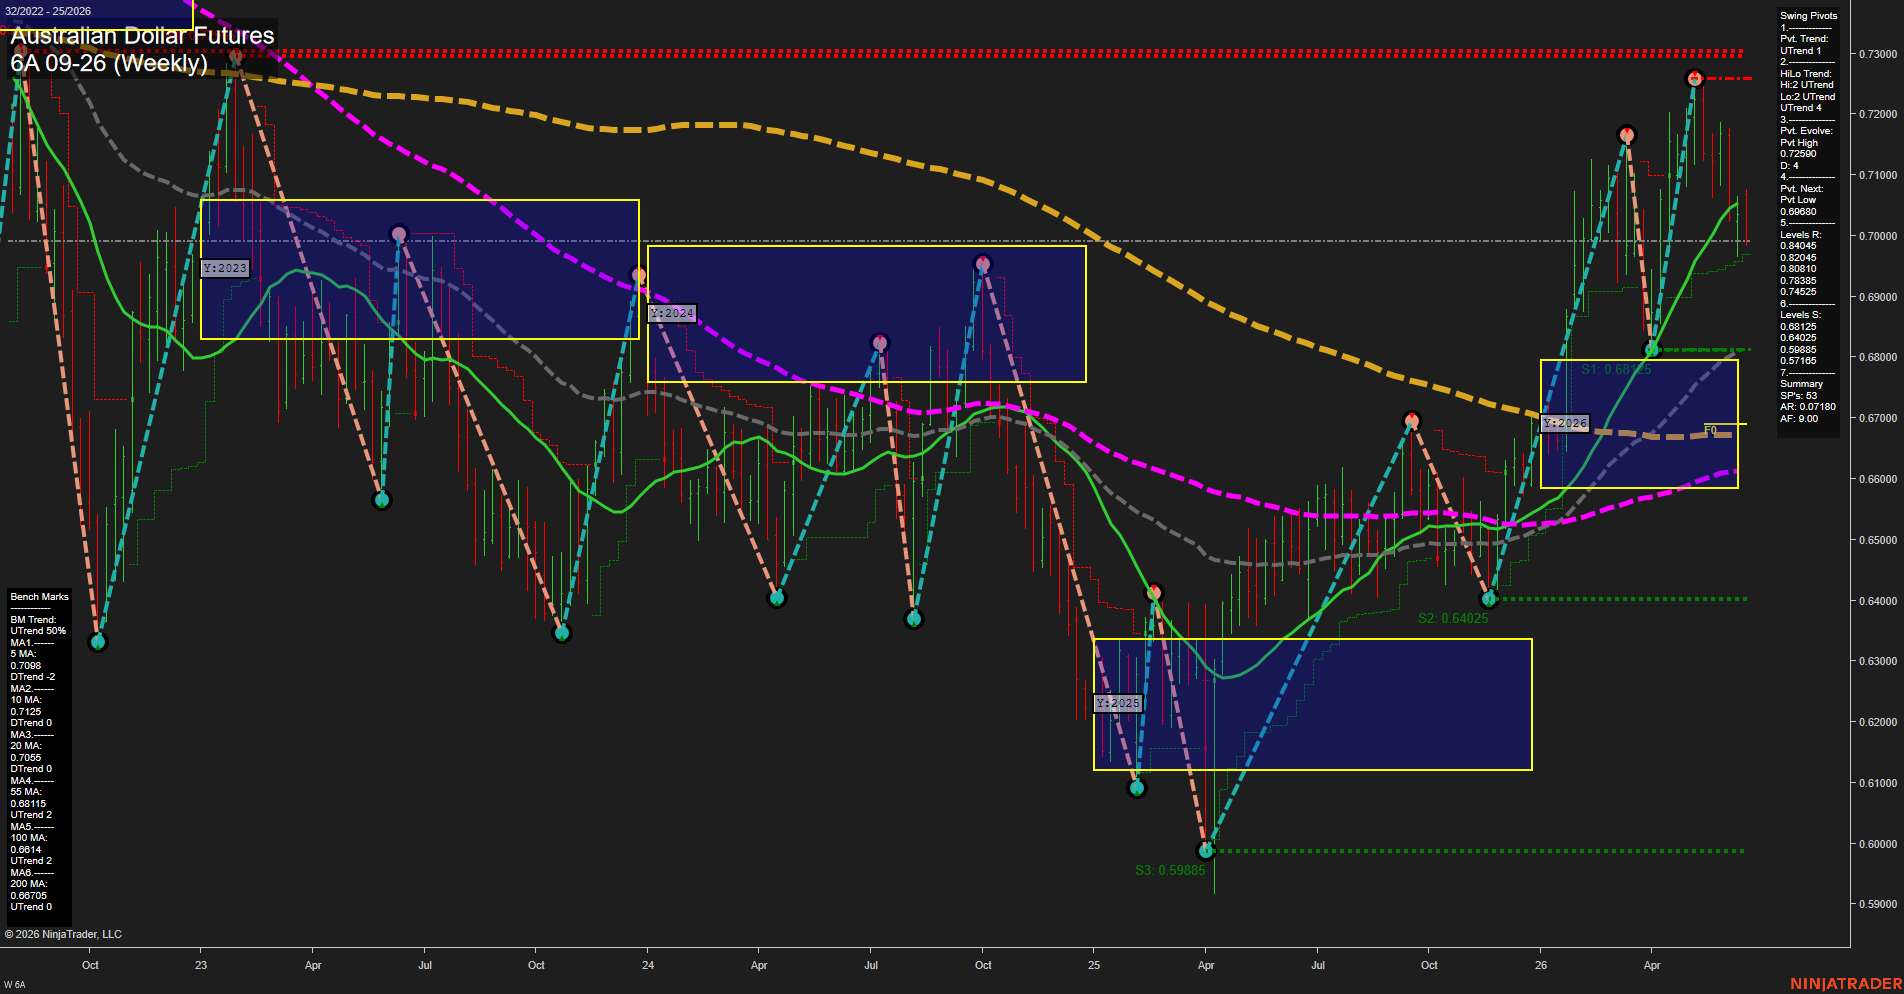Click the S3: 0.59885 support label
The image size is (1904, 994).
(1170, 870)
